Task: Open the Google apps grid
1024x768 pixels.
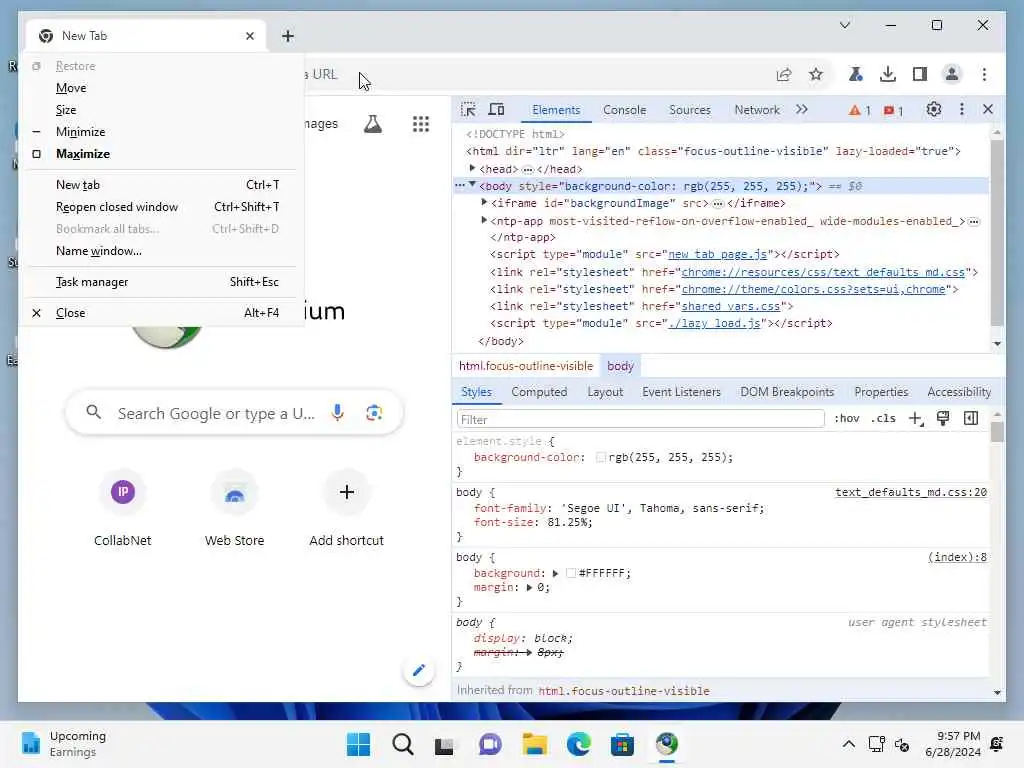Action: [x=421, y=123]
